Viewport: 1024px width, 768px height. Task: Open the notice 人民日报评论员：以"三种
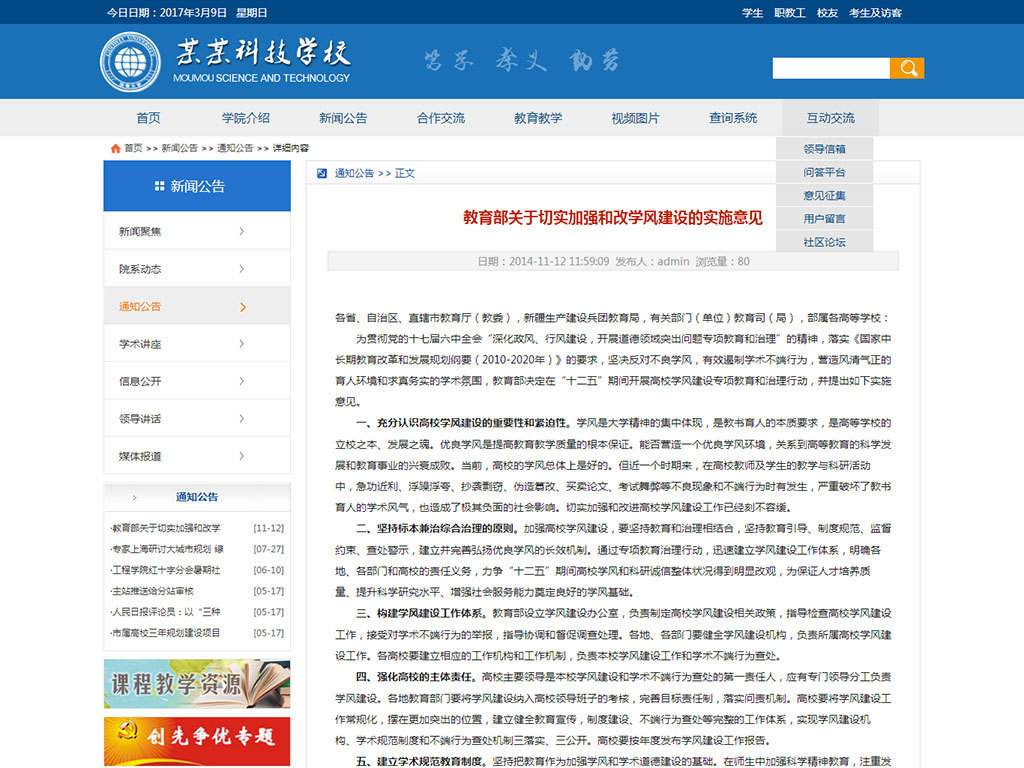pos(166,612)
